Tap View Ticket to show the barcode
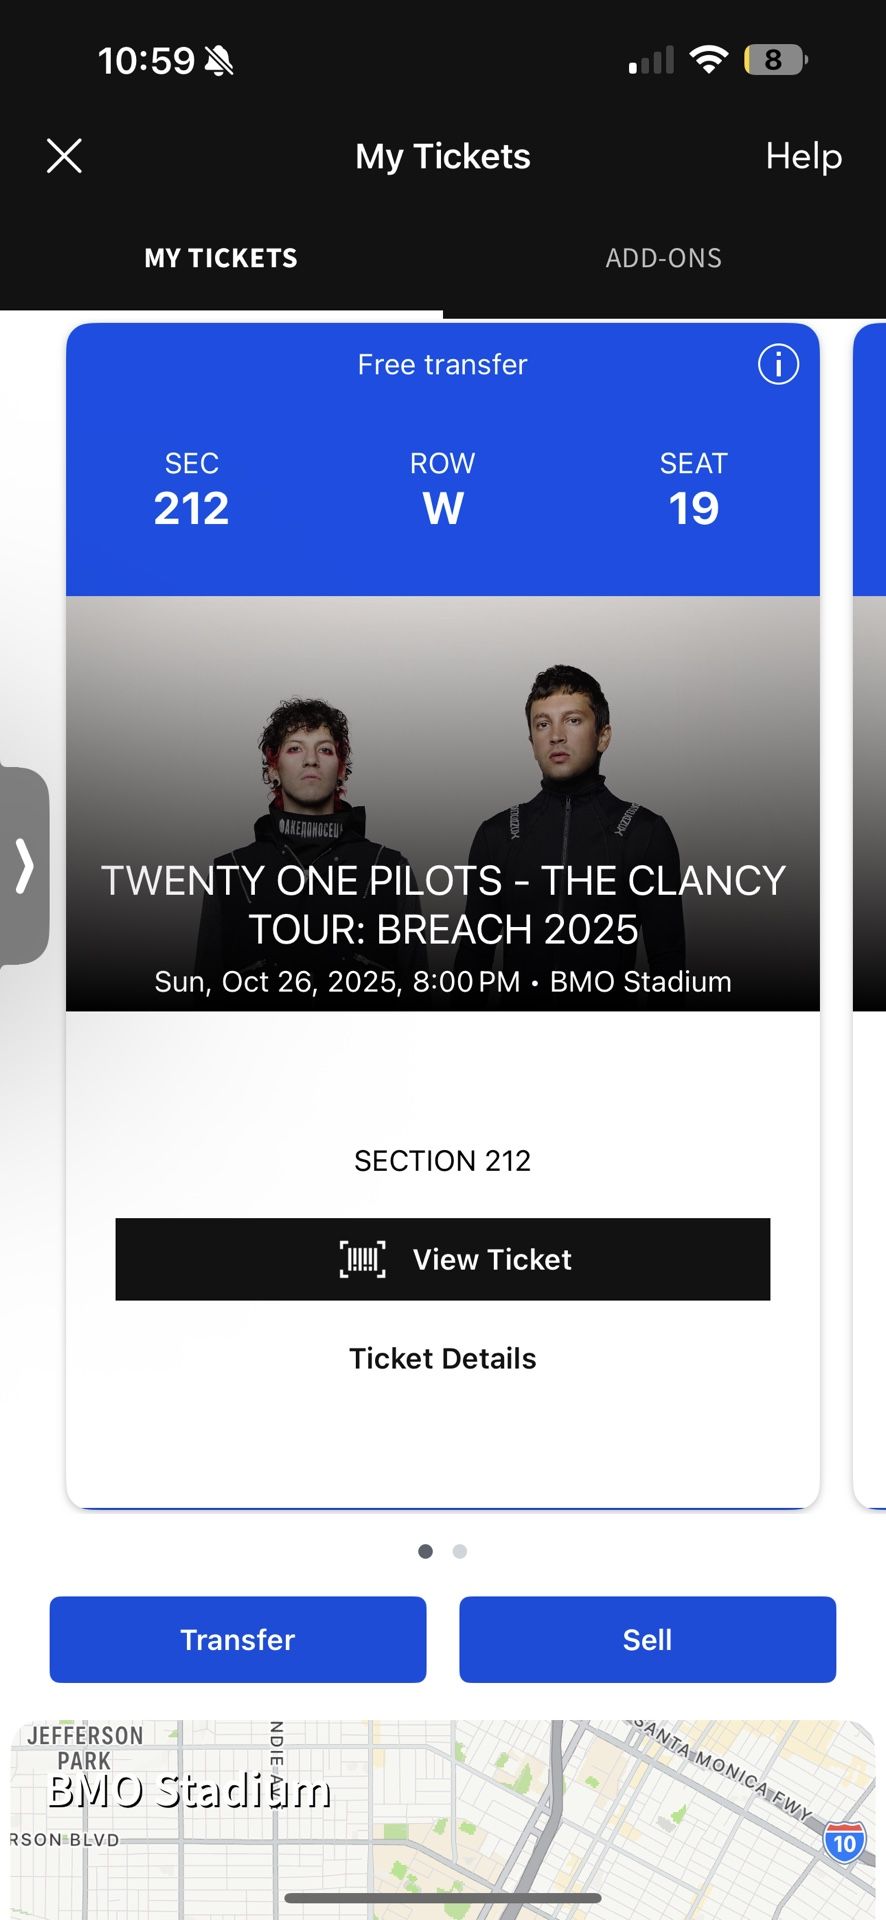 (443, 1260)
